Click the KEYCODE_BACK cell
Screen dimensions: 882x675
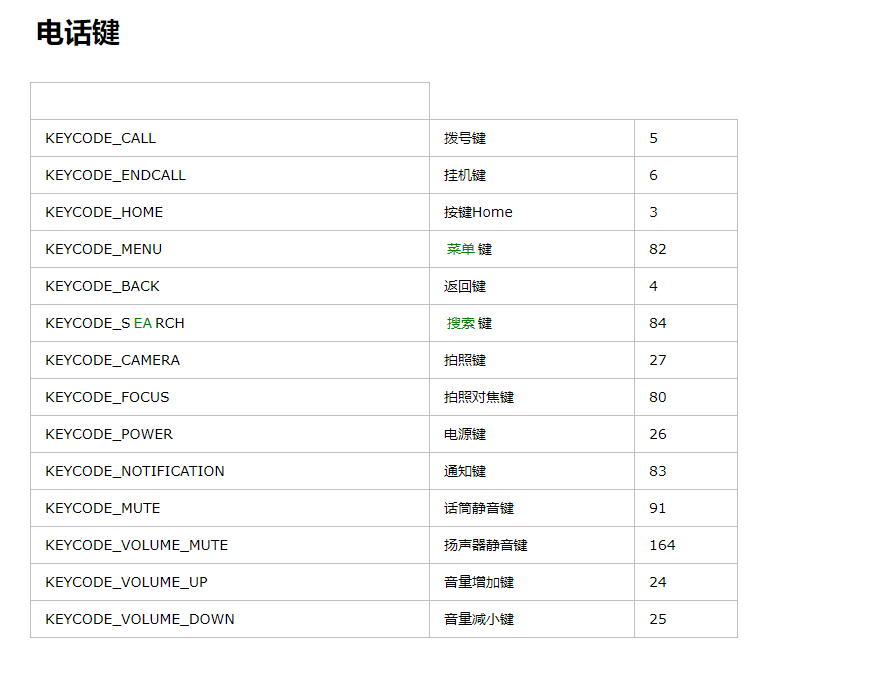tap(230, 286)
